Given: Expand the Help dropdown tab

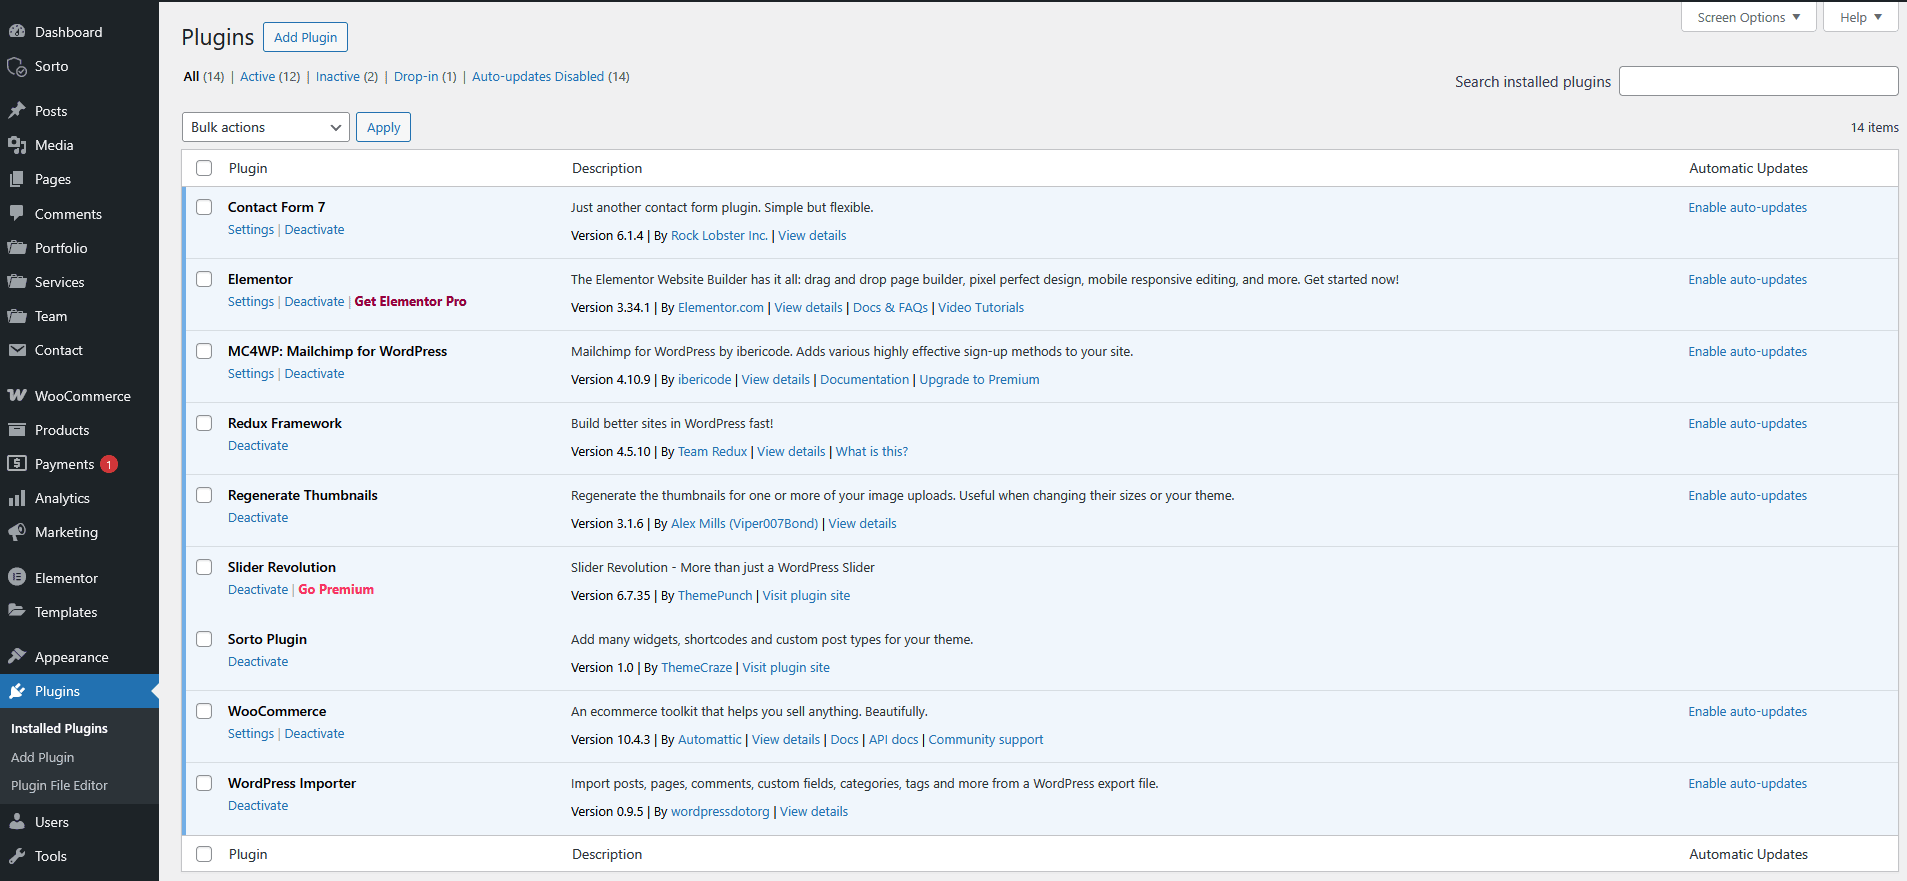Looking at the screenshot, I should [x=1860, y=17].
